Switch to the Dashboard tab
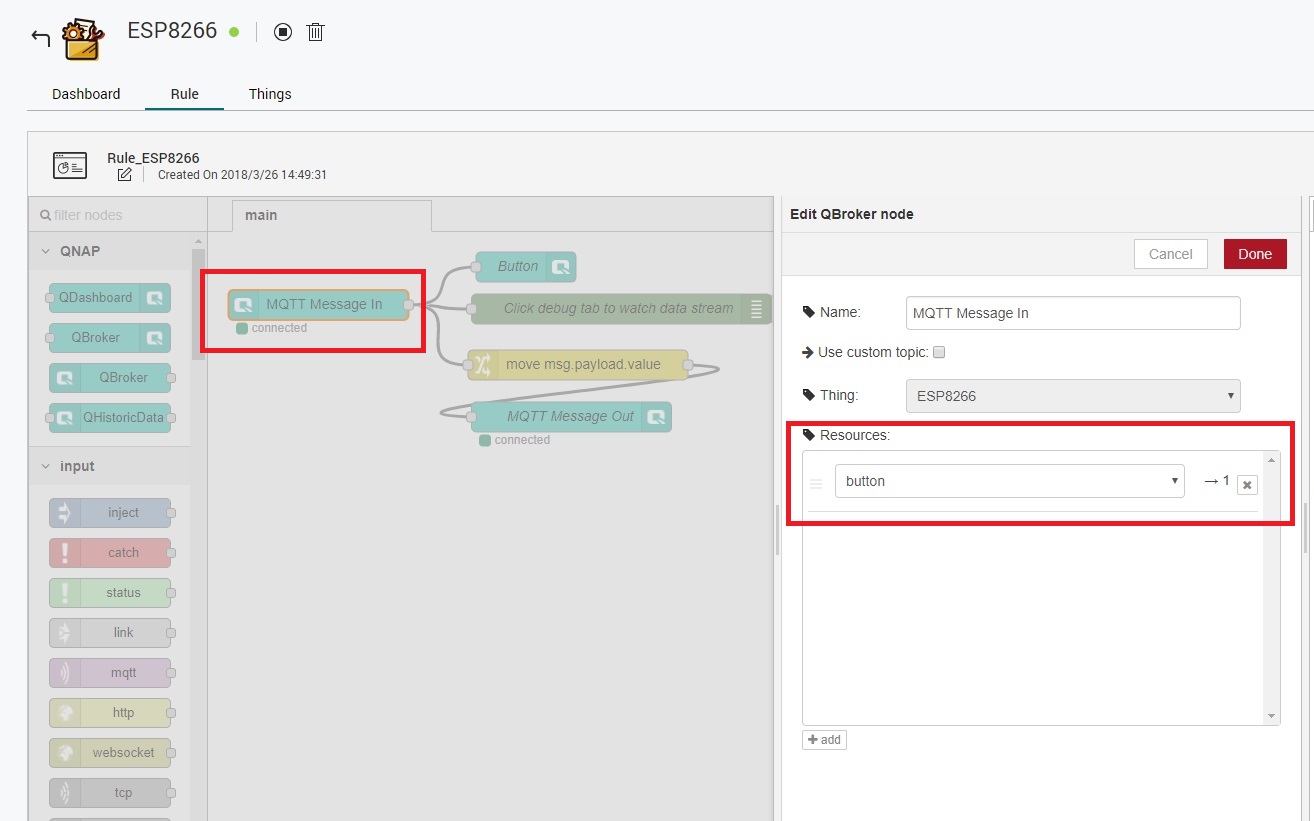Screen dimensions: 1314x821 (x=86, y=94)
